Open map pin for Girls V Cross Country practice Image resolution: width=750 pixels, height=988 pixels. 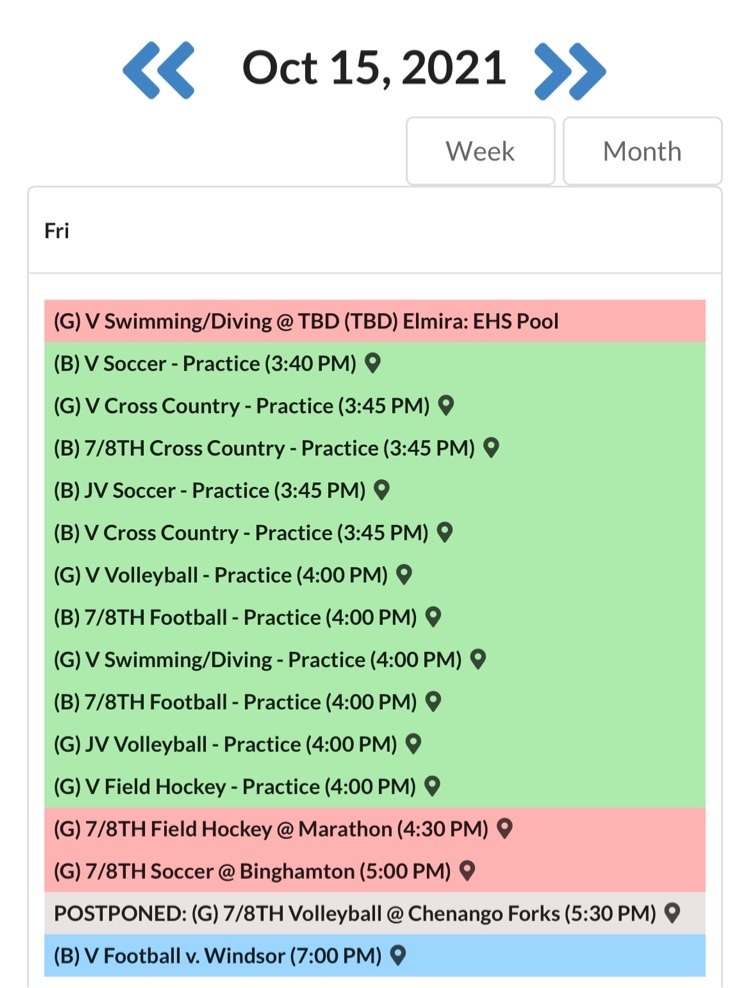446,405
